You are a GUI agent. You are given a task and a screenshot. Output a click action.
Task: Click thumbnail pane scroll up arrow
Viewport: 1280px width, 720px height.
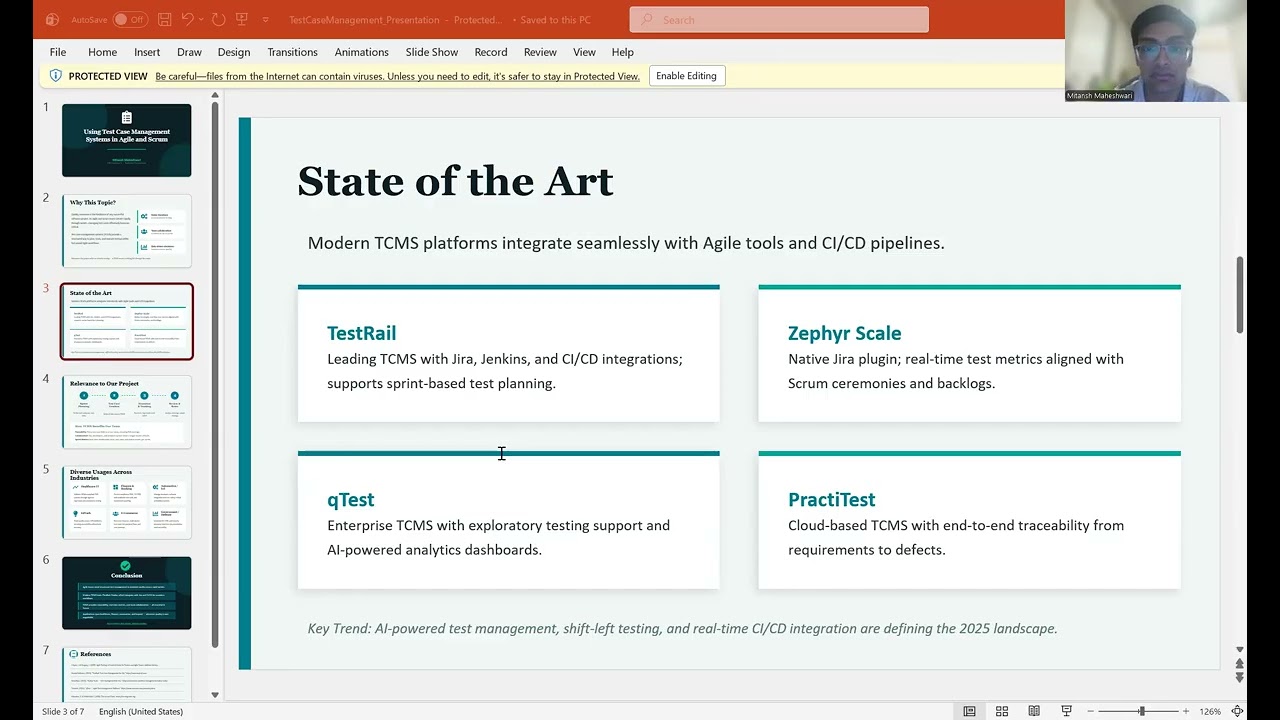click(215, 97)
